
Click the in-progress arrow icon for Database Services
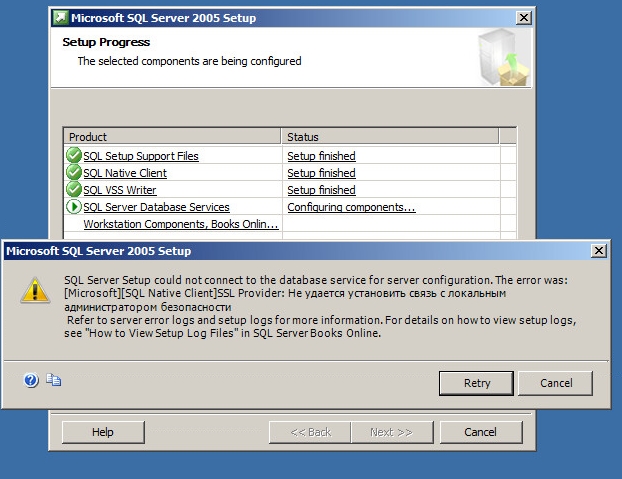[x=73, y=207]
